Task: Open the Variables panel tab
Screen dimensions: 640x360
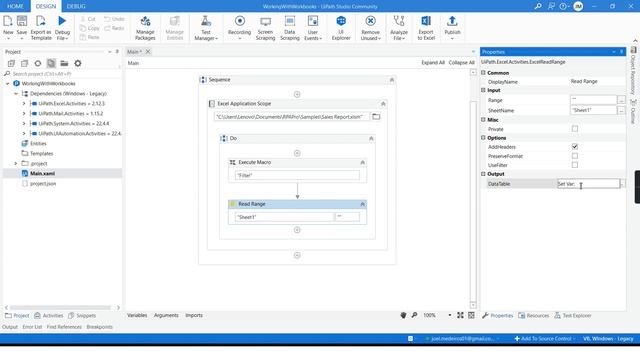Action: click(x=137, y=315)
